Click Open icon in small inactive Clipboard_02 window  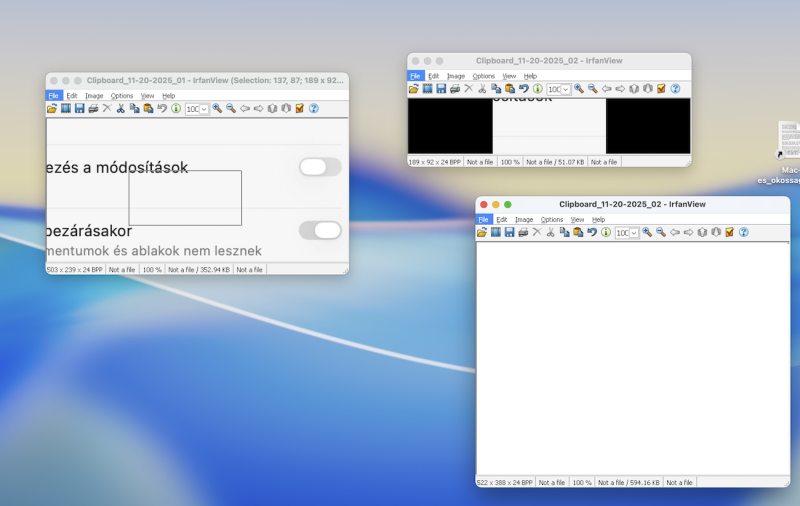(x=414, y=89)
